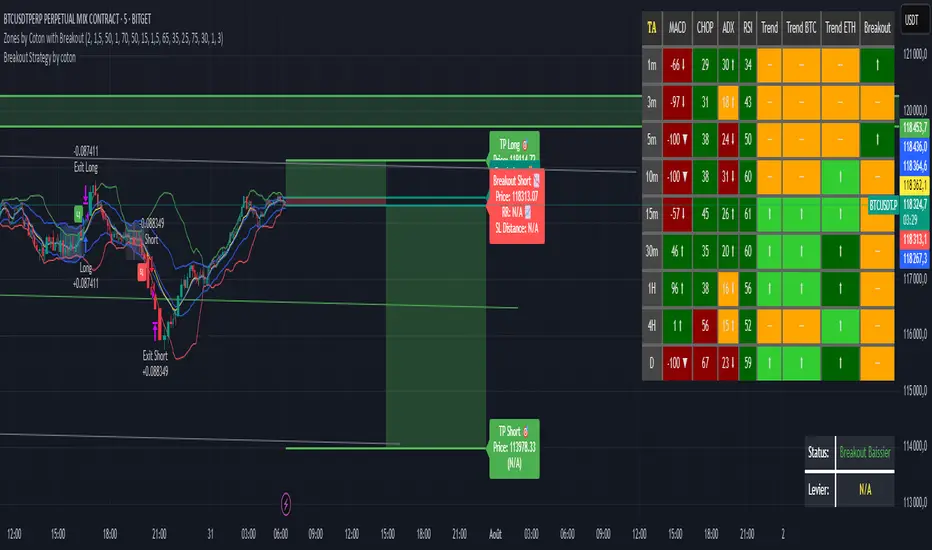Viewport: 932px width, 550px height.
Task: Click the Breakout column header
Action: [877, 27]
